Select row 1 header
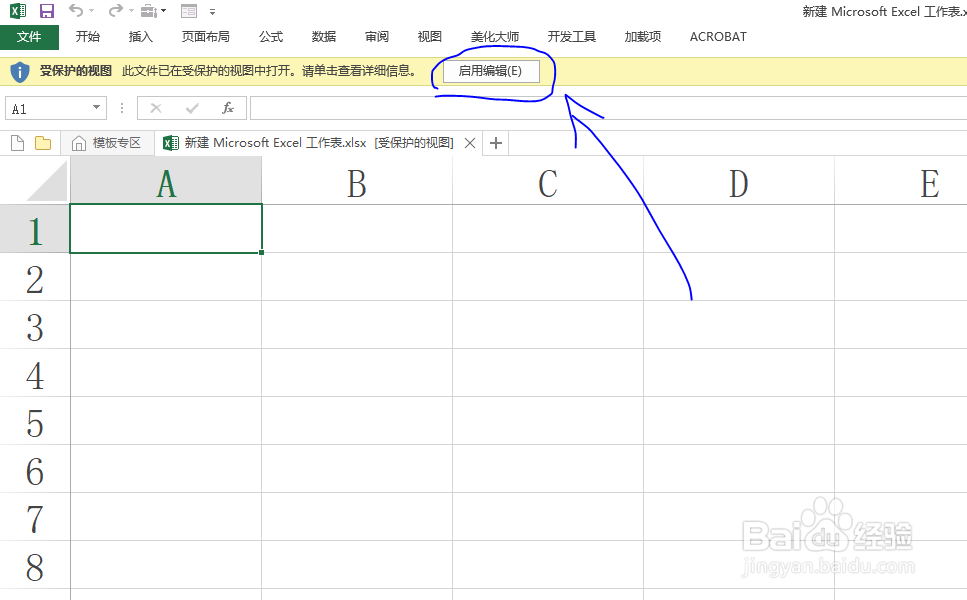This screenshot has height=600, width=967. [x=35, y=228]
